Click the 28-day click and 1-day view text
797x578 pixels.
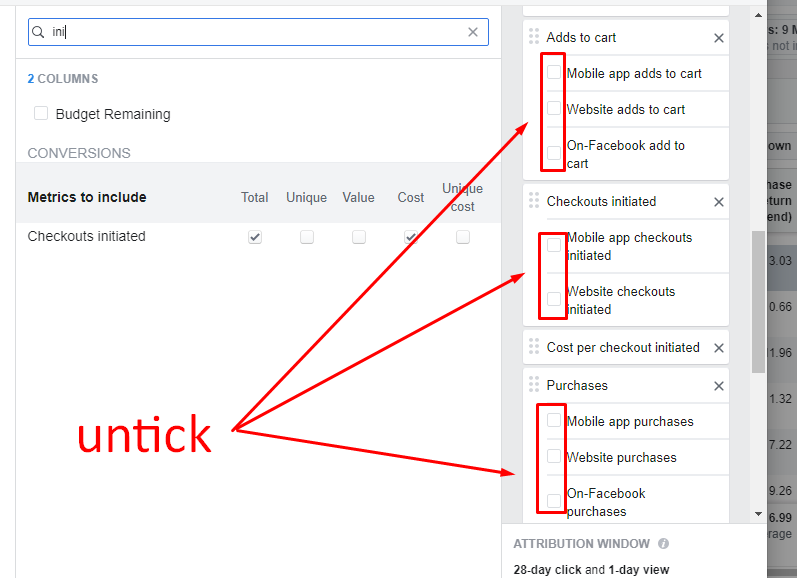(591, 570)
